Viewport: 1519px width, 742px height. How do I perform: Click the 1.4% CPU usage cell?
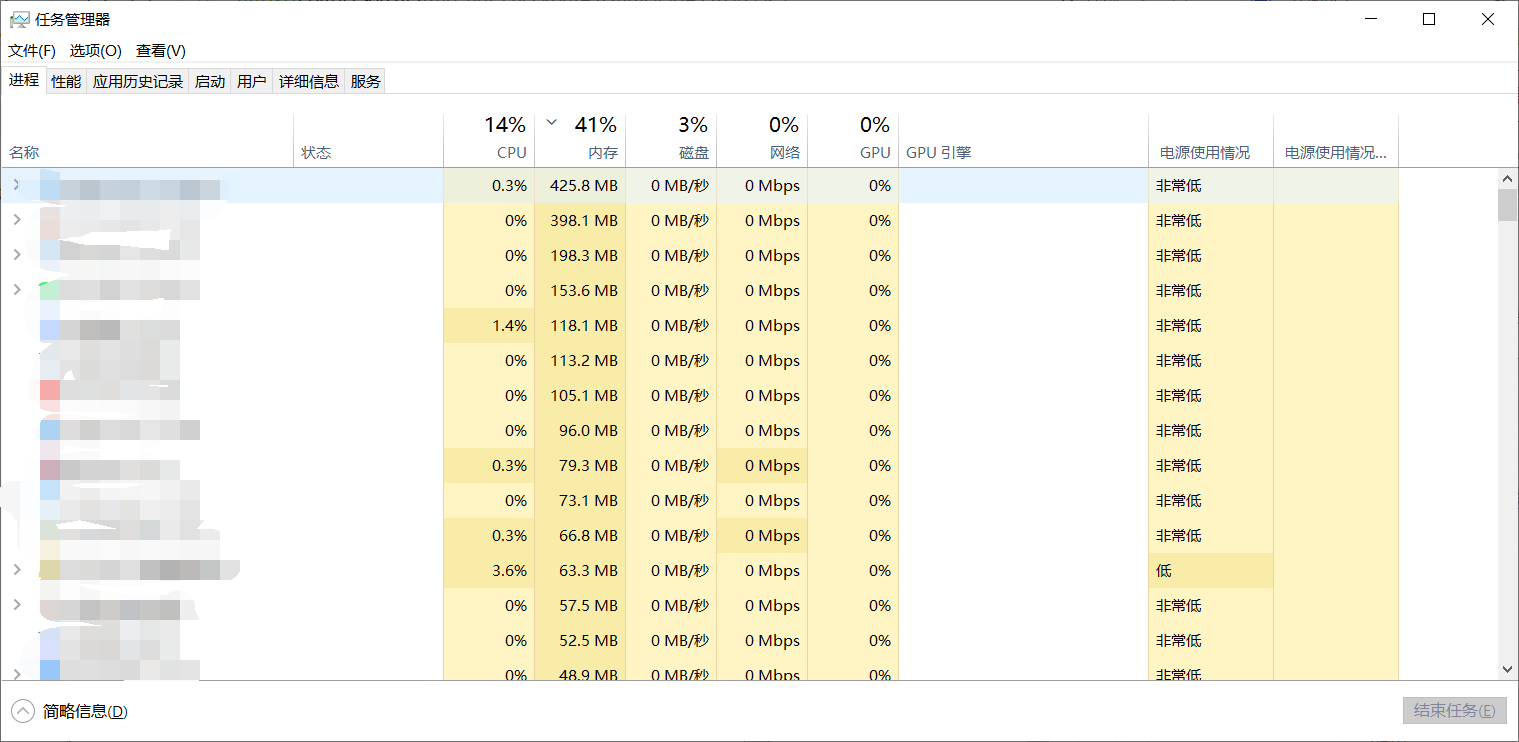489,325
